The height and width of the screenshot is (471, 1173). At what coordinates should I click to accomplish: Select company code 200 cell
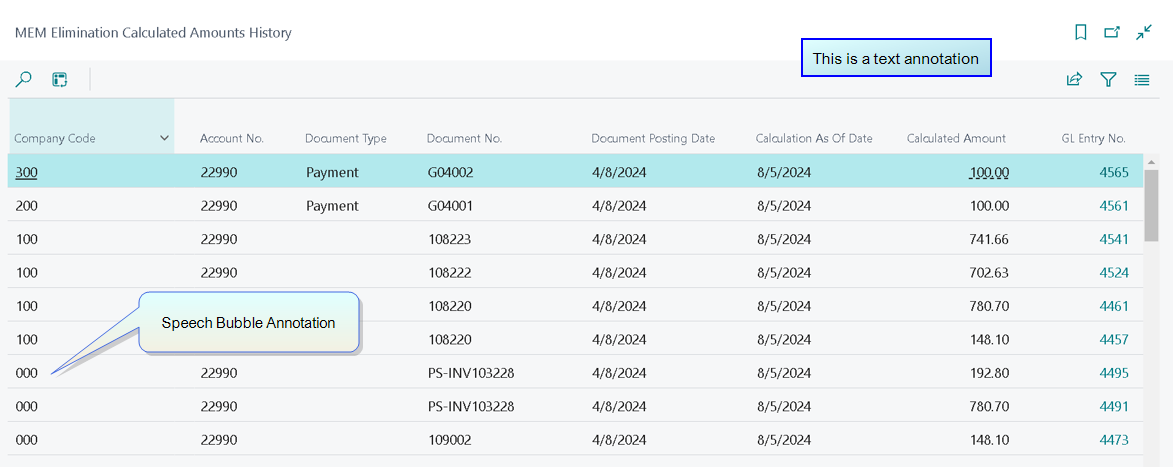(x=26, y=206)
